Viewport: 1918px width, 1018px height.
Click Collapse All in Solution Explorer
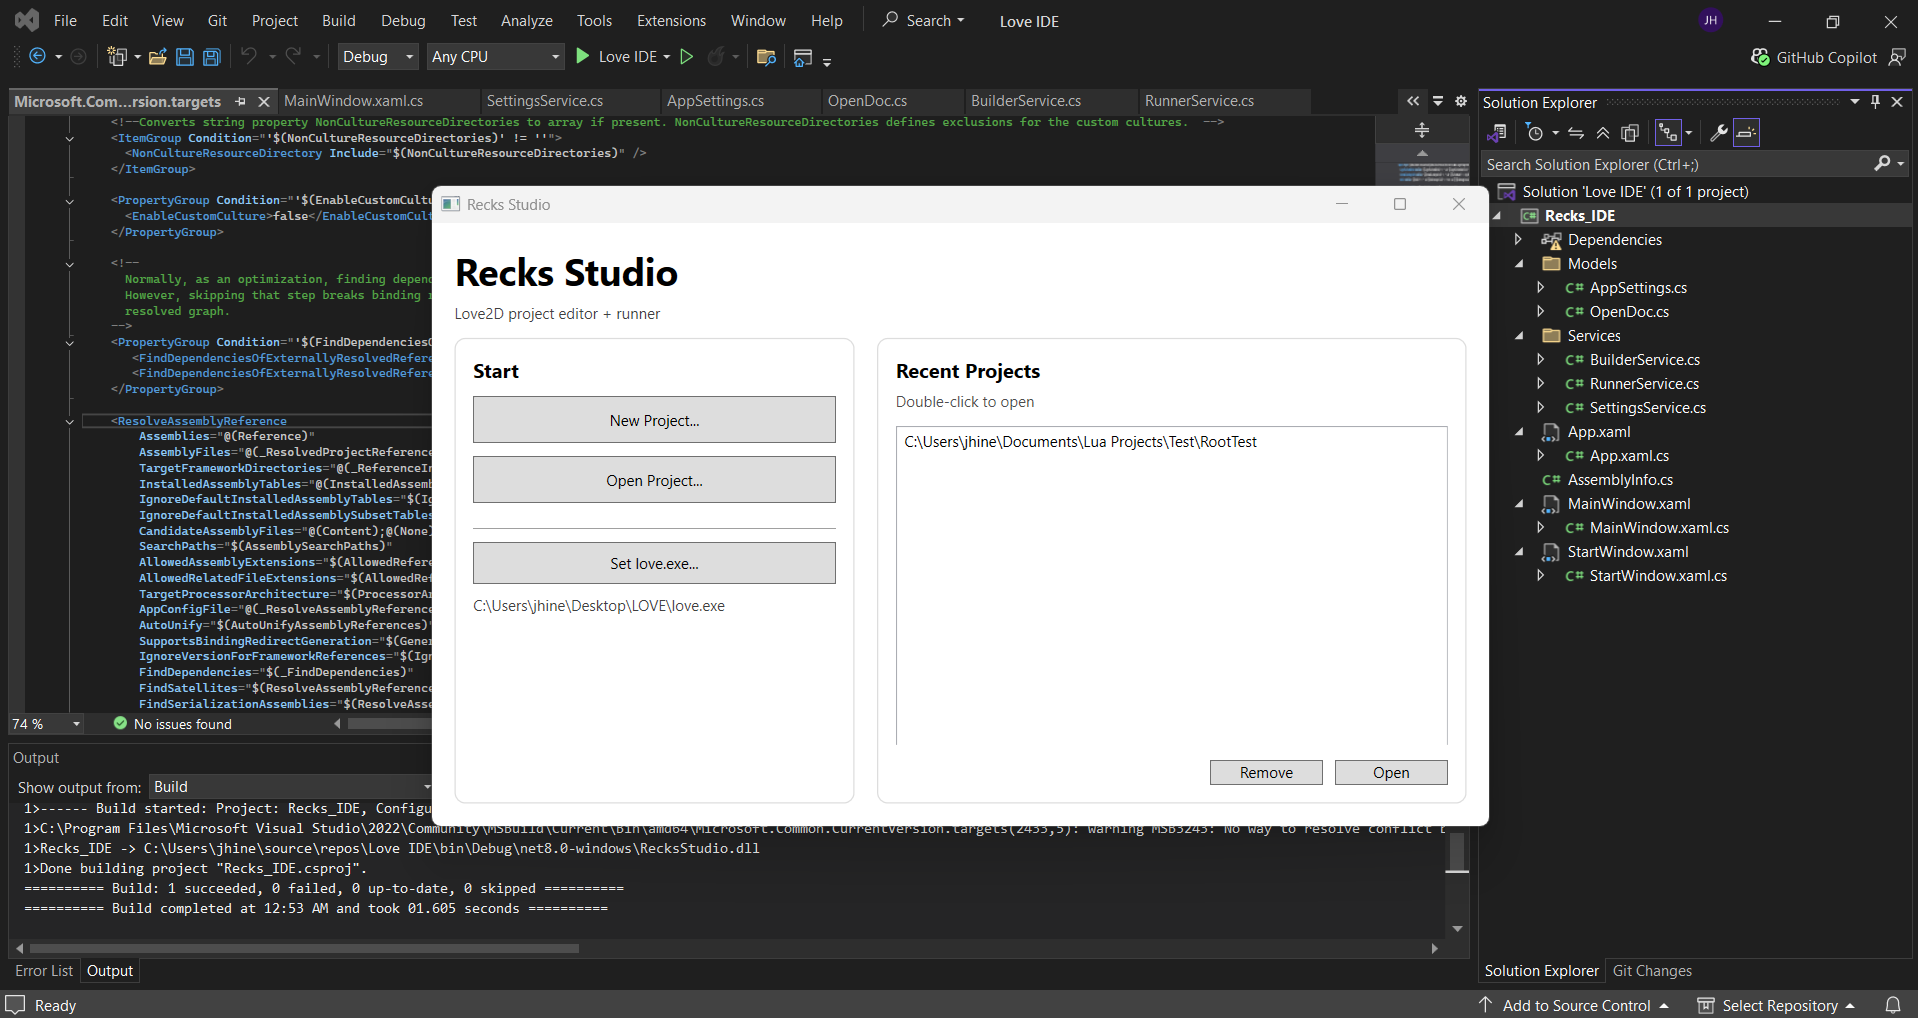pos(1603,133)
